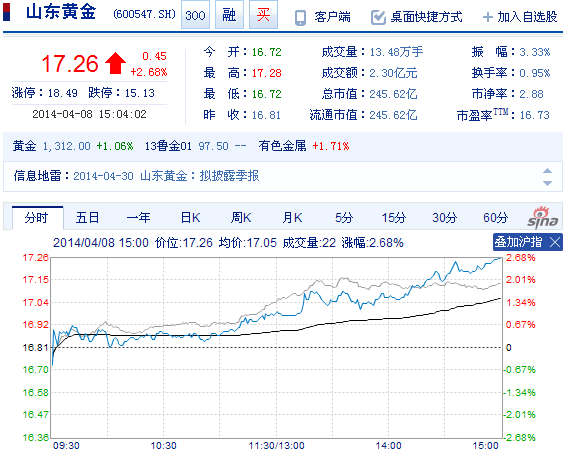
Task: Click the 昨收 value 16.81
Action: pyautogui.click(x=266, y=115)
